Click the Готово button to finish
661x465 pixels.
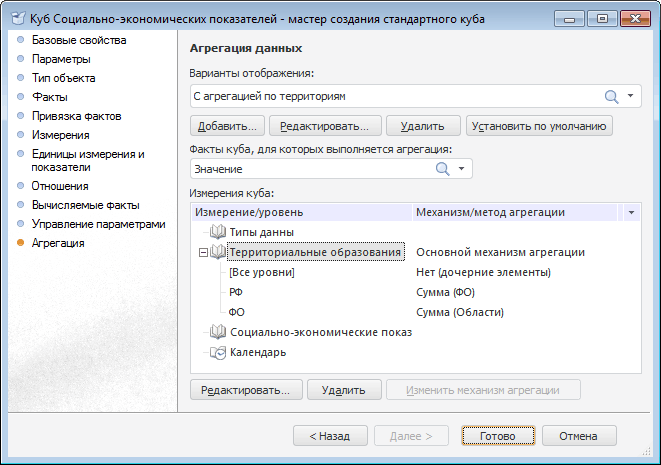pyautogui.click(x=497, y=436)
